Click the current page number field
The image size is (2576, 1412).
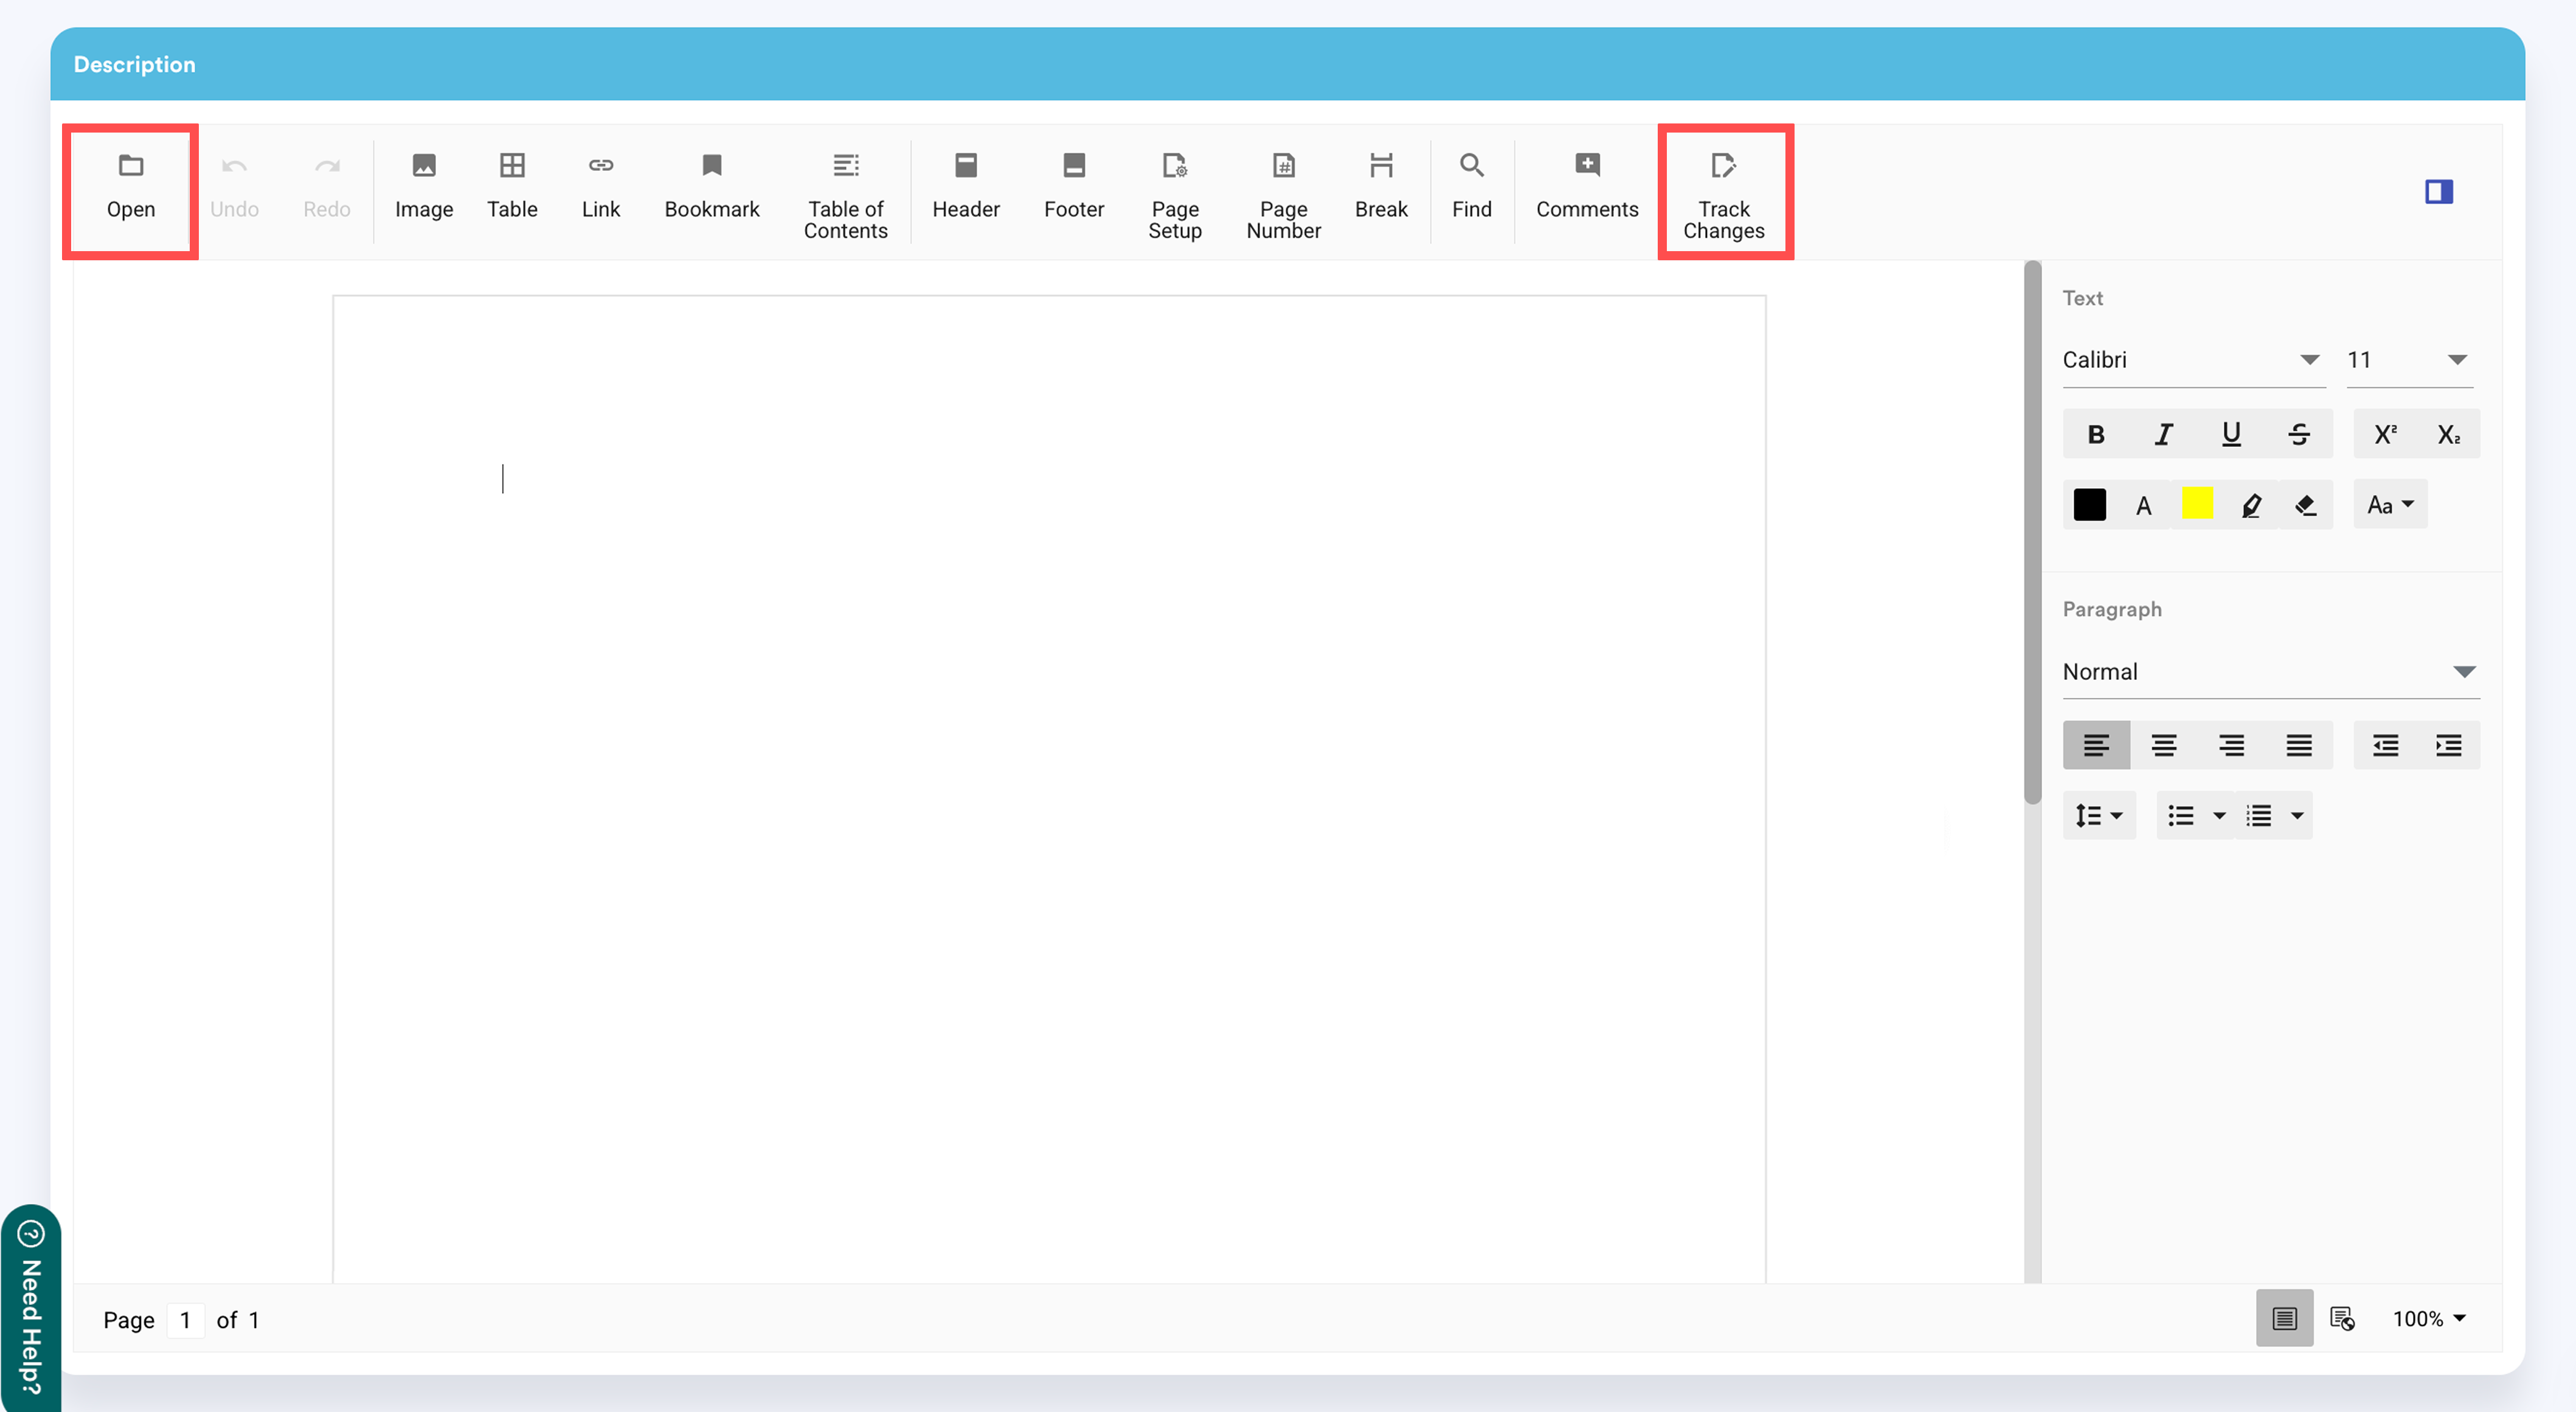pos(186,1320)
